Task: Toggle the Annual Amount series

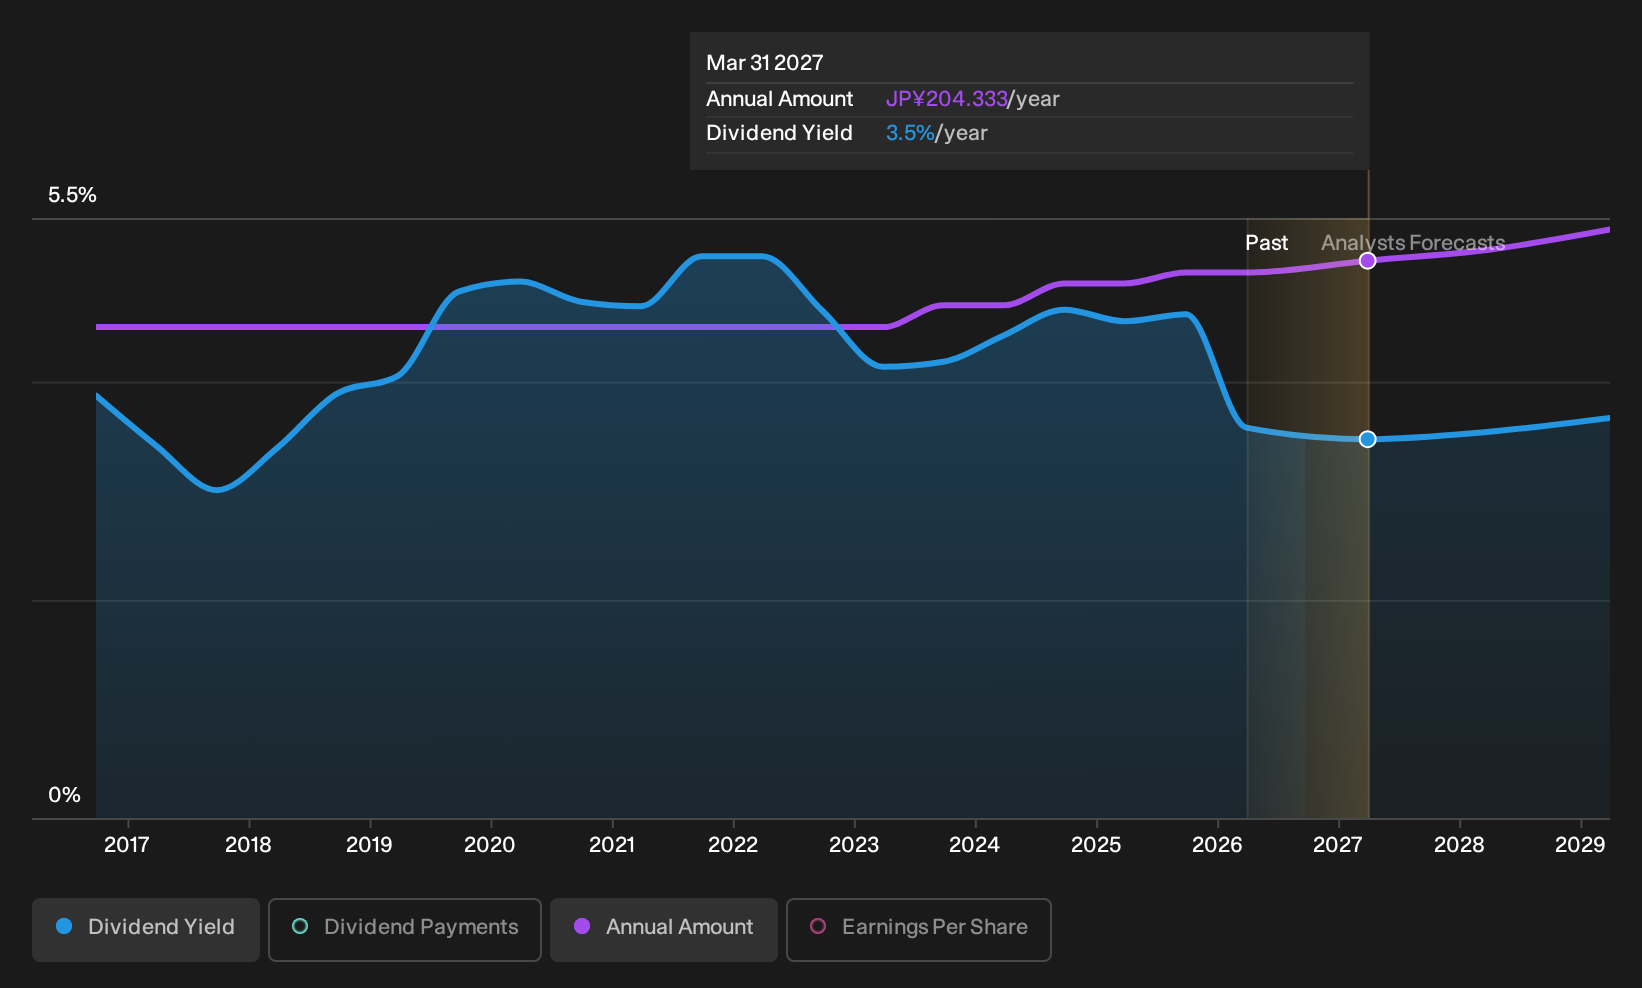Action: coord(664,930)
